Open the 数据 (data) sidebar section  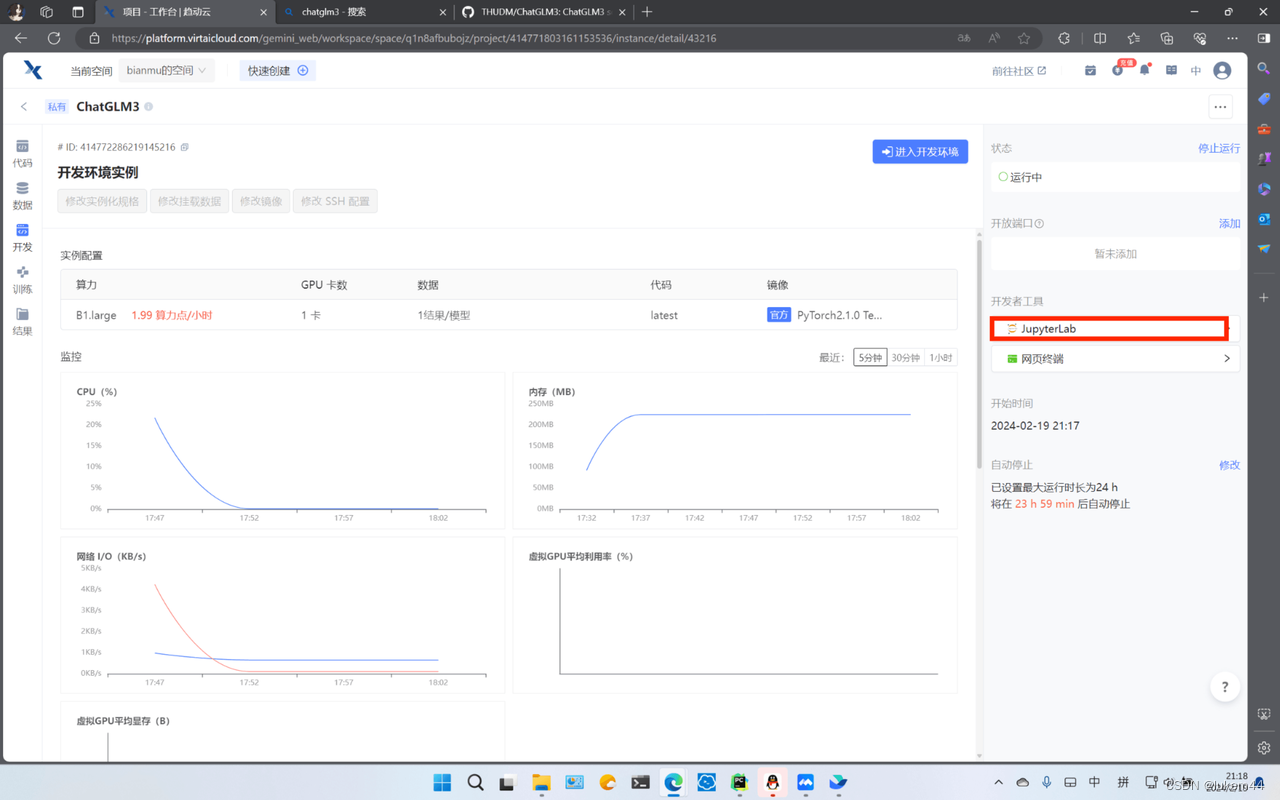[x=22, y=196]
